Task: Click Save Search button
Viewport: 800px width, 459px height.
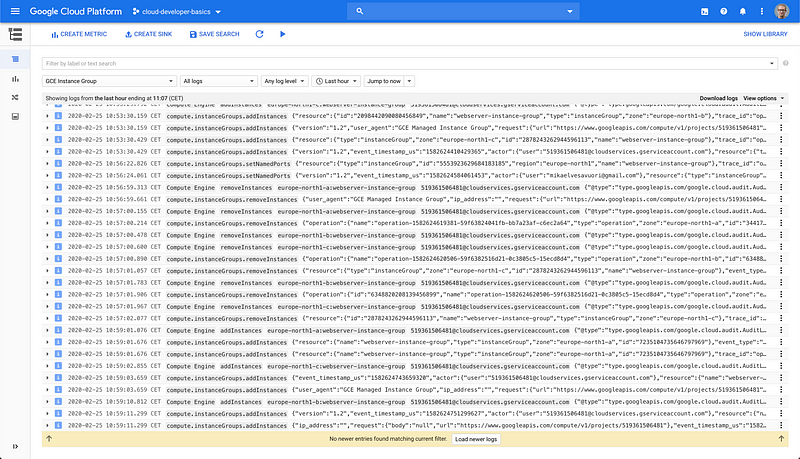Action: pyautogui.click(x=214, y=34)
